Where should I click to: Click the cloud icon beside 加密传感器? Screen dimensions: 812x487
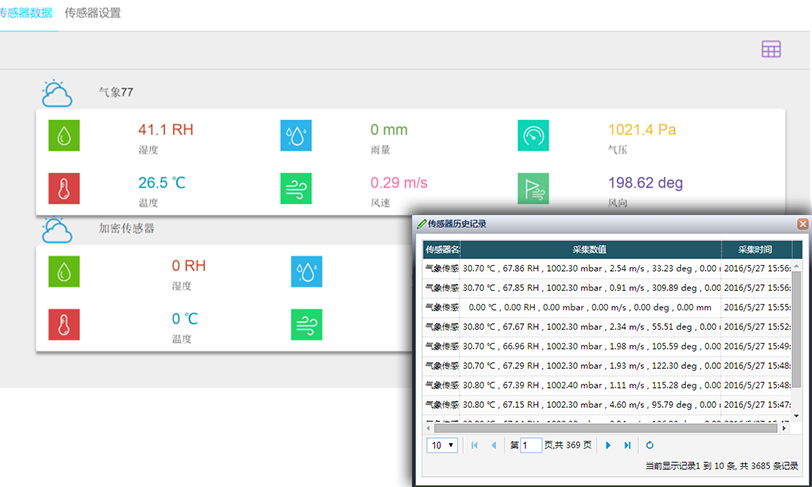[56, 230]
